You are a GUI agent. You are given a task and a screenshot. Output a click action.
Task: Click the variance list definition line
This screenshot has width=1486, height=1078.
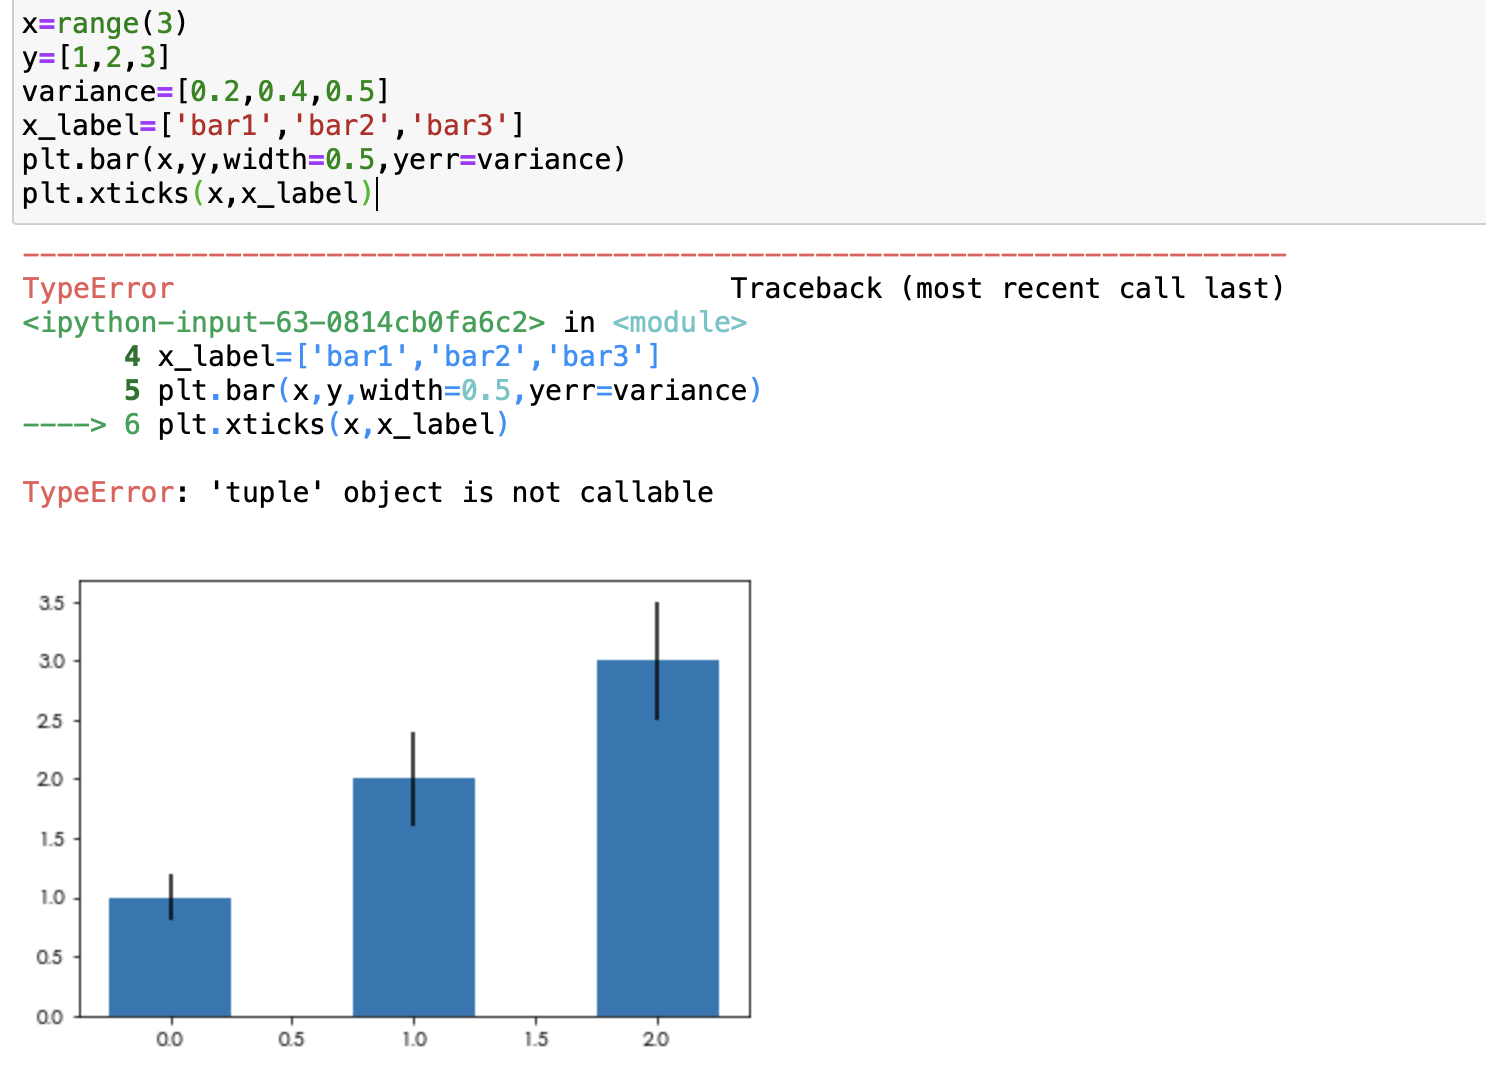(x=204, y=91)
